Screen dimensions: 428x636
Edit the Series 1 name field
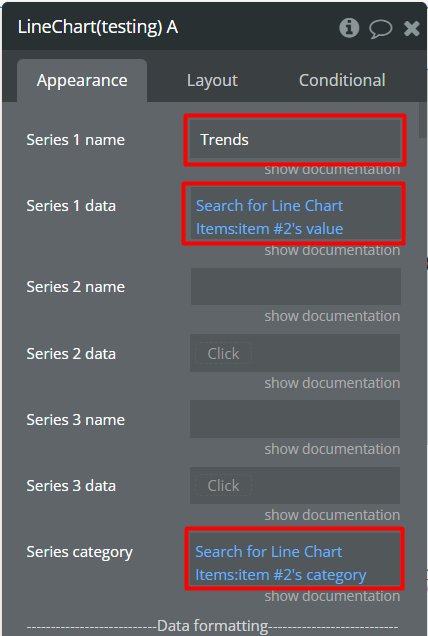(295, 140)
